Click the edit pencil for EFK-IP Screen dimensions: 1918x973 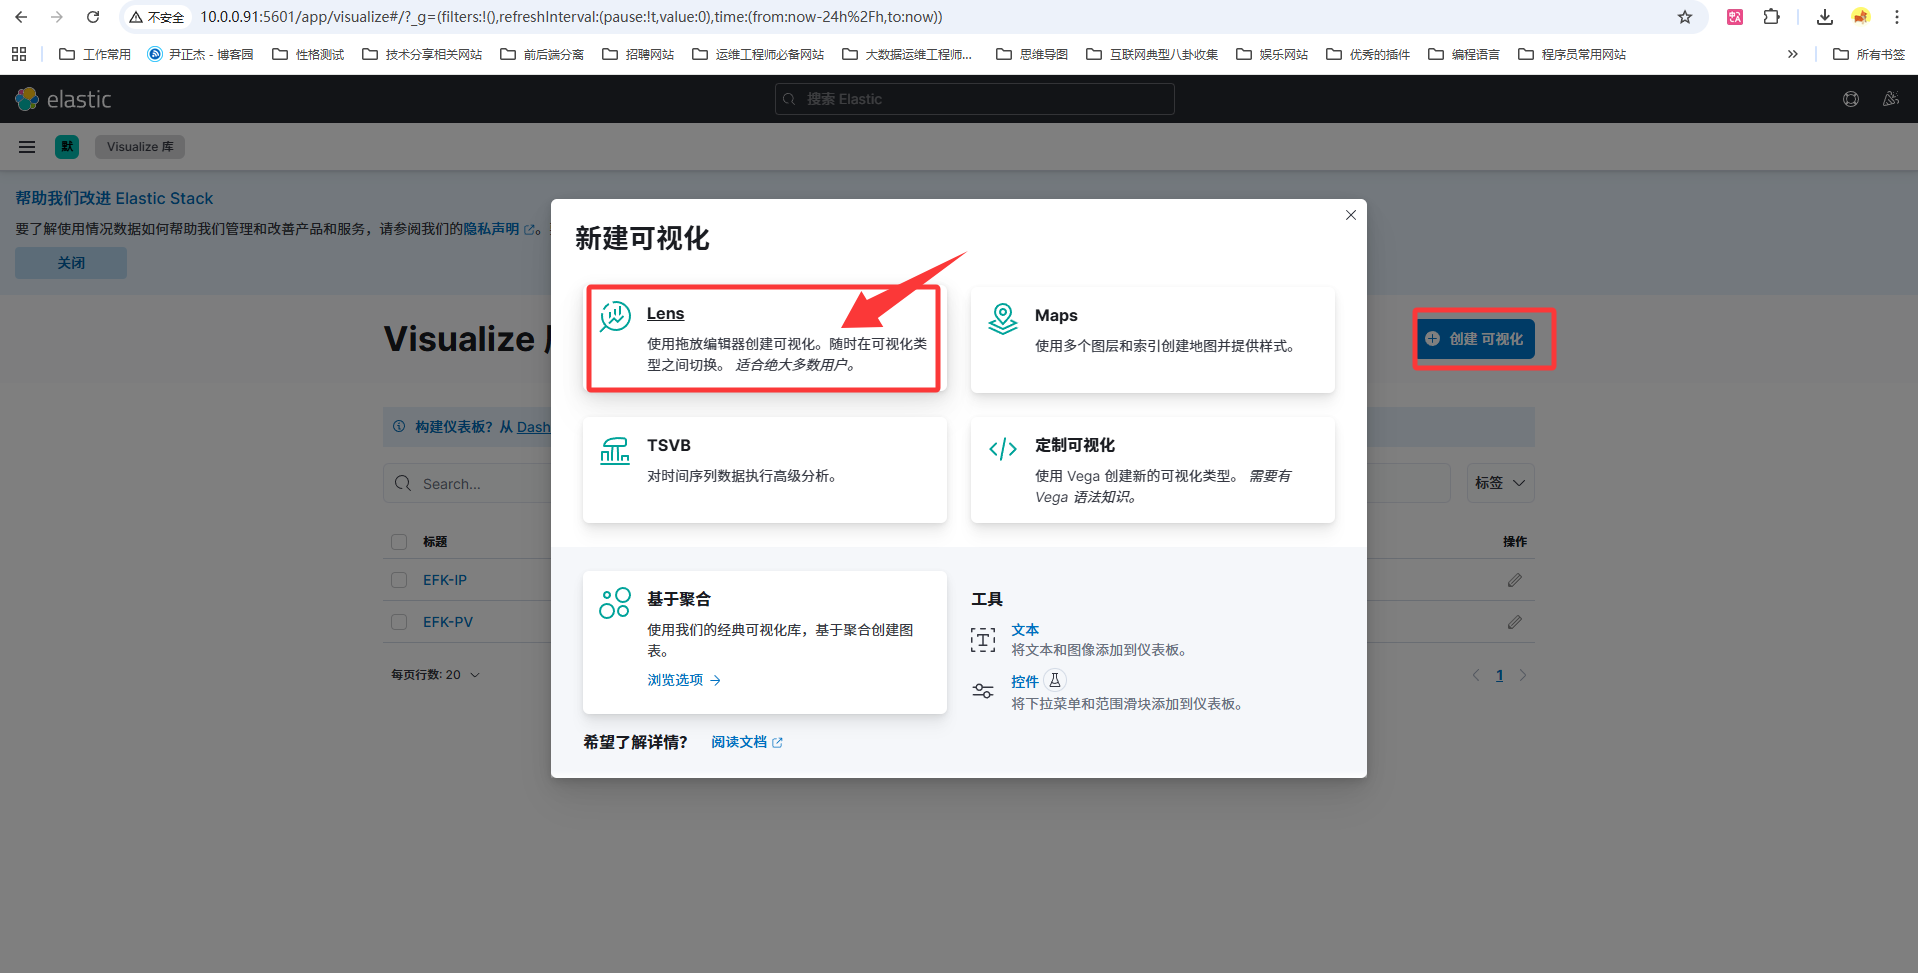click(x=1515, y=580)
